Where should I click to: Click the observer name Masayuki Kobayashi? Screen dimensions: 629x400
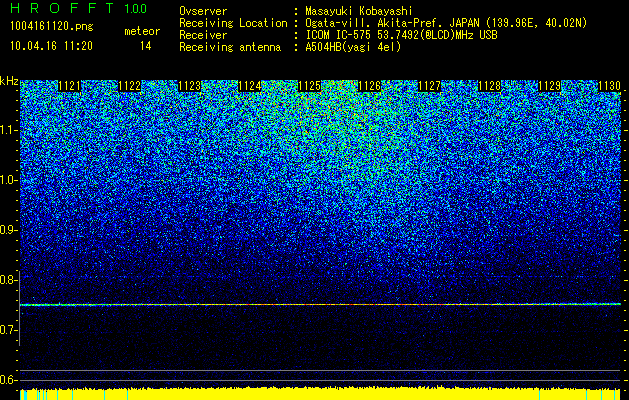(x=359, y=12)
